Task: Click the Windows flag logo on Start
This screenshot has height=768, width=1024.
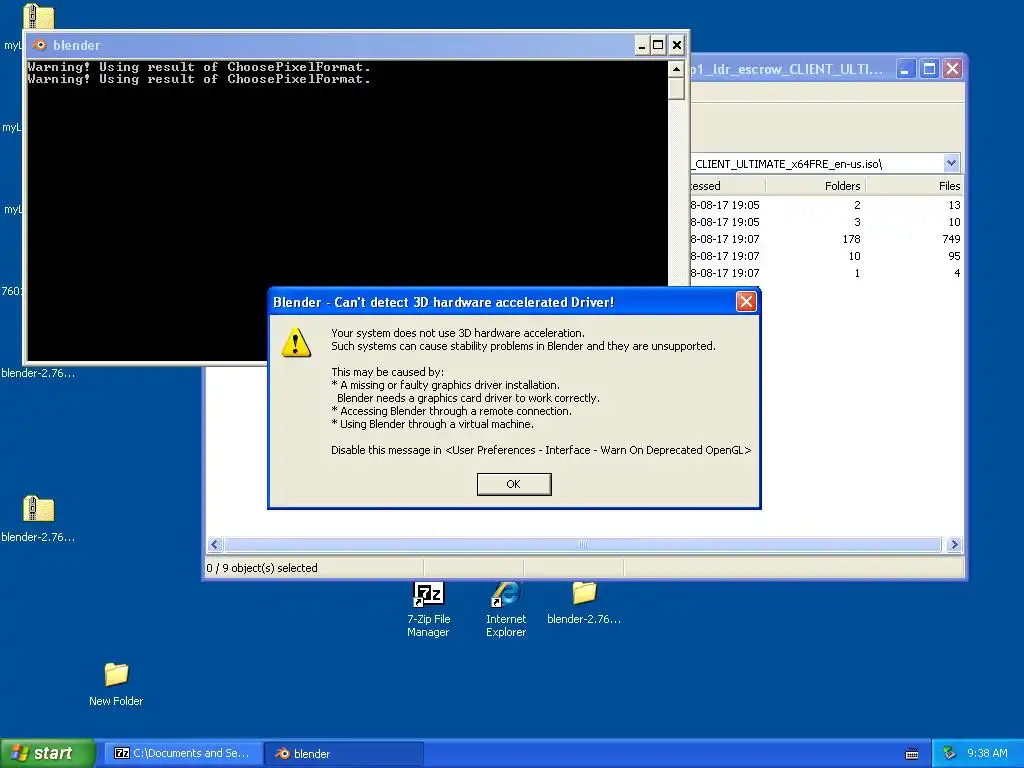Action: (19, 753)
